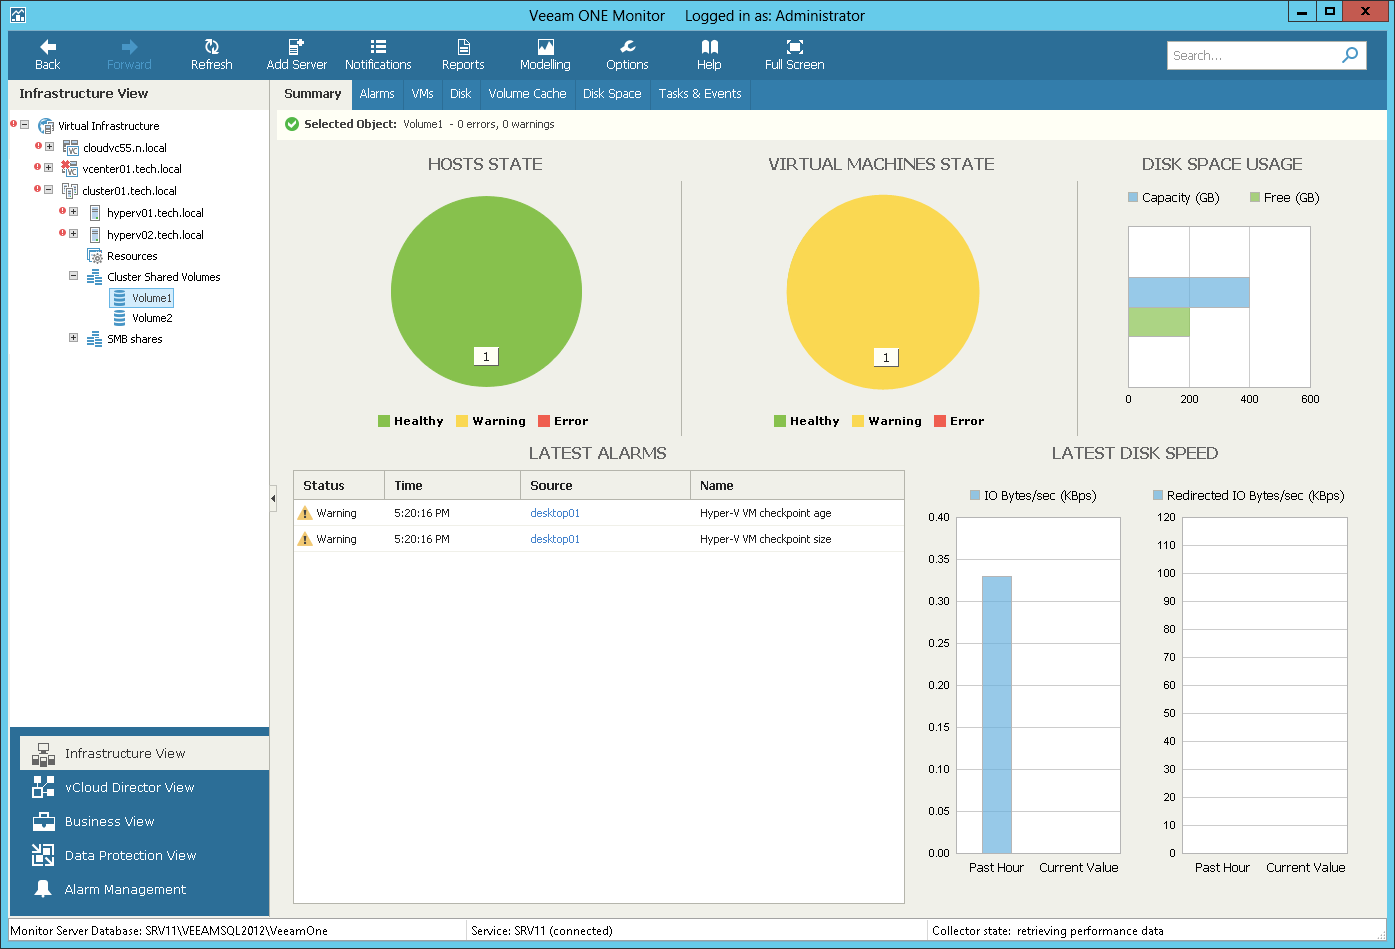
Task: Switch to Full Screen mode
Action: click(x=794, y=55)
